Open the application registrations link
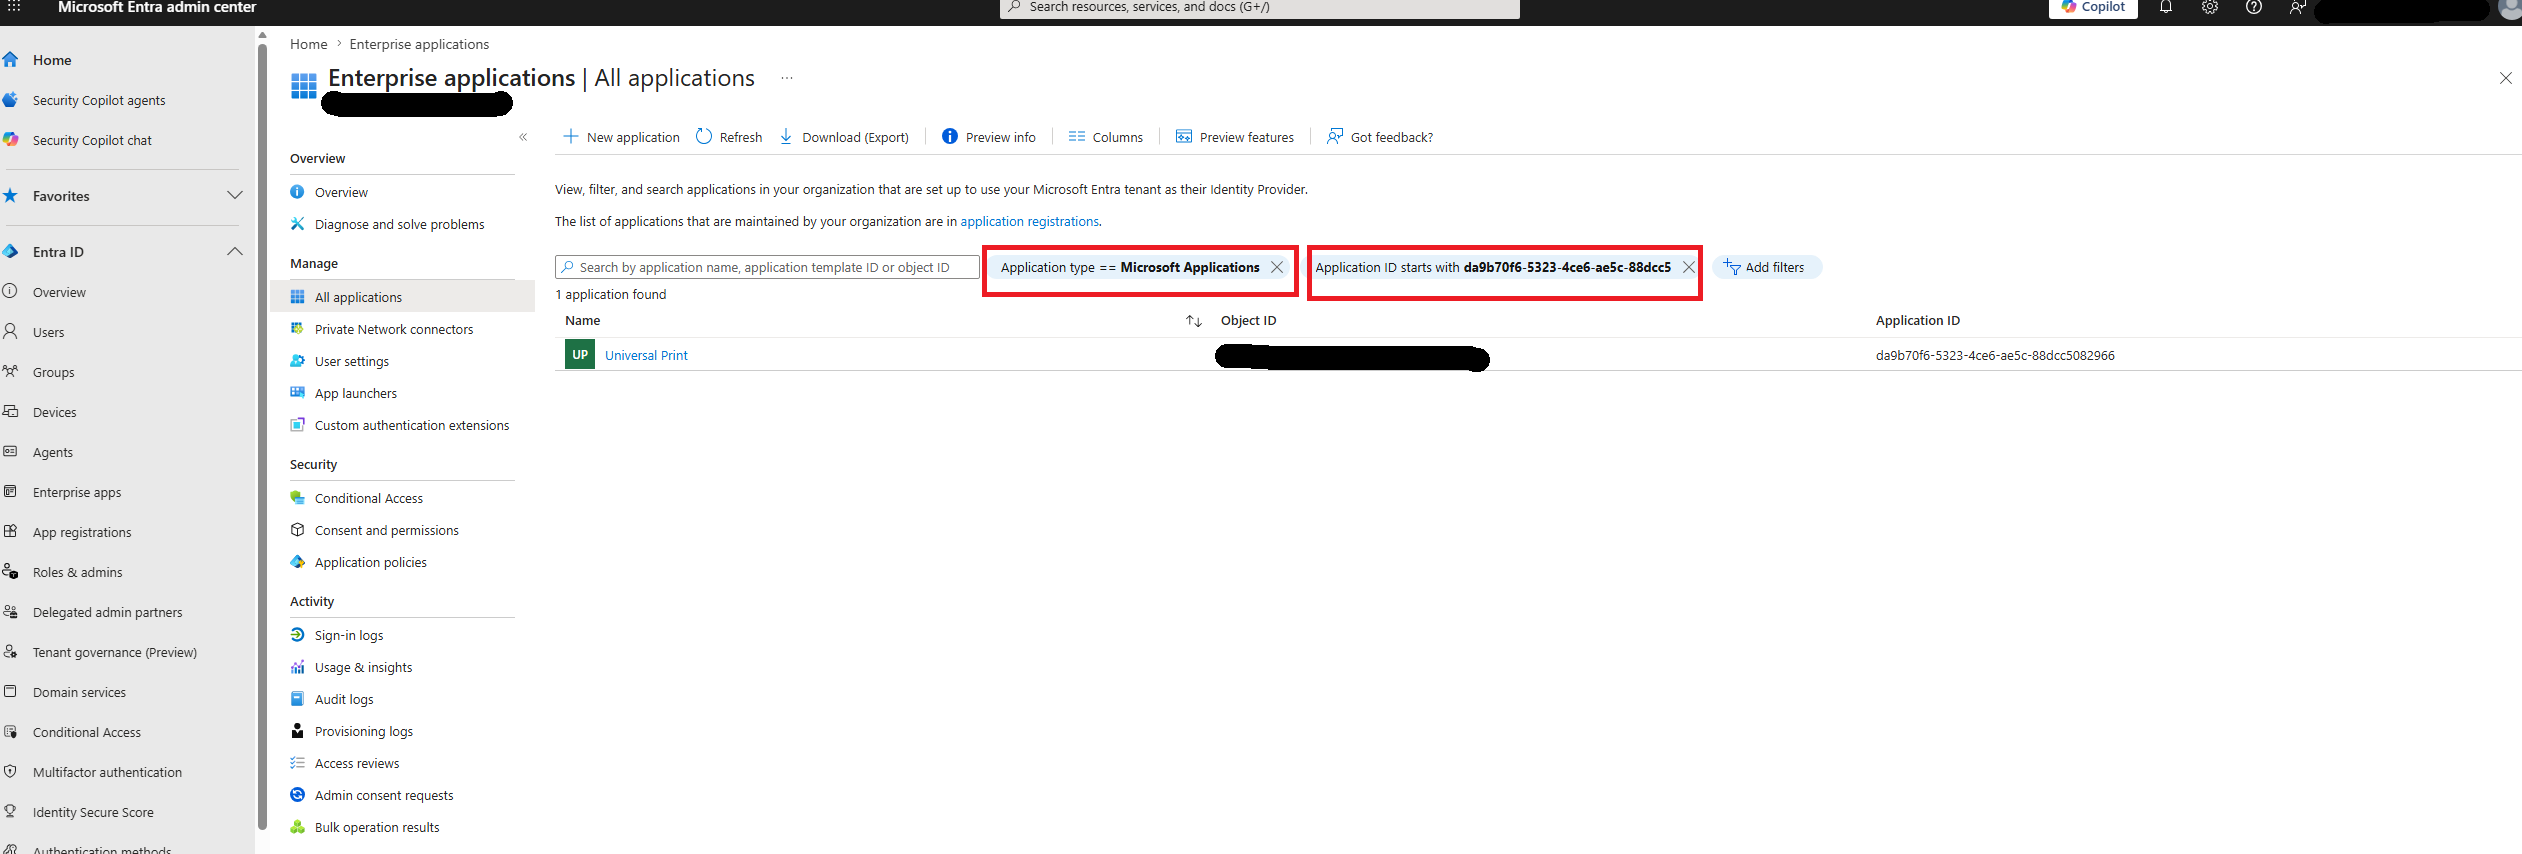 point(1029,222)
